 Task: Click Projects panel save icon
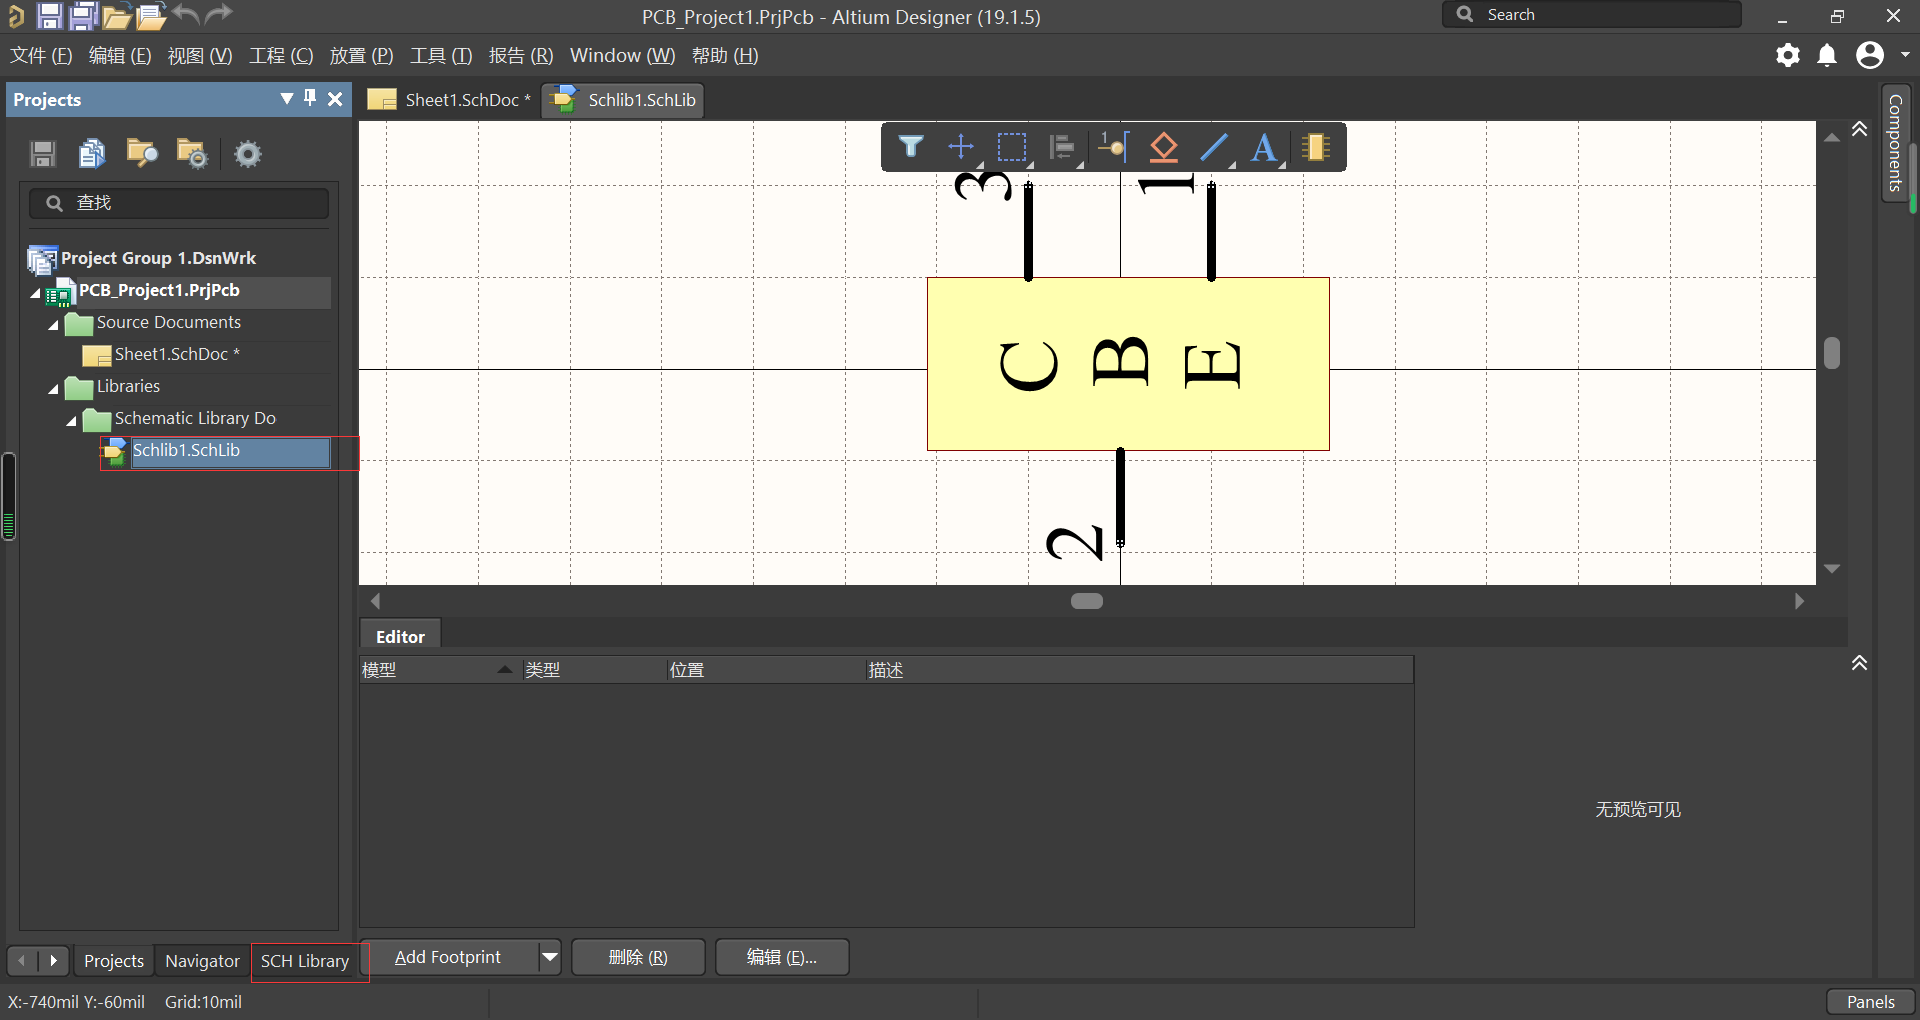coord(43,153)
